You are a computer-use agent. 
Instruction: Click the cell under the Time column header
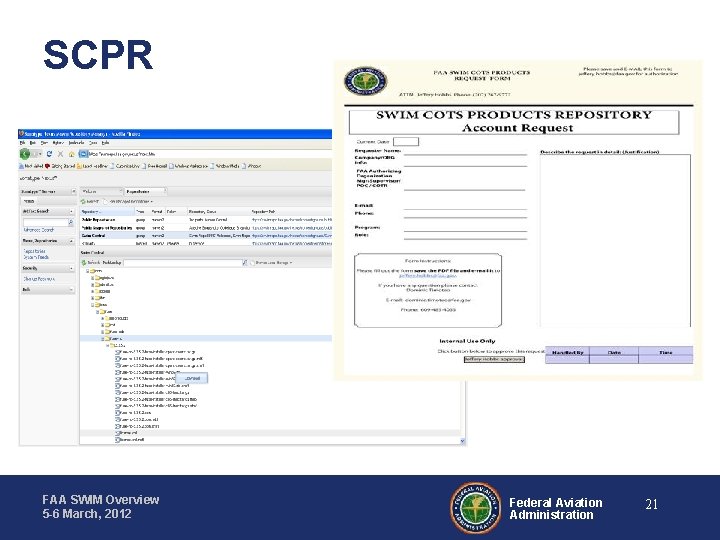pyautogui.click(x=665, y=360)
